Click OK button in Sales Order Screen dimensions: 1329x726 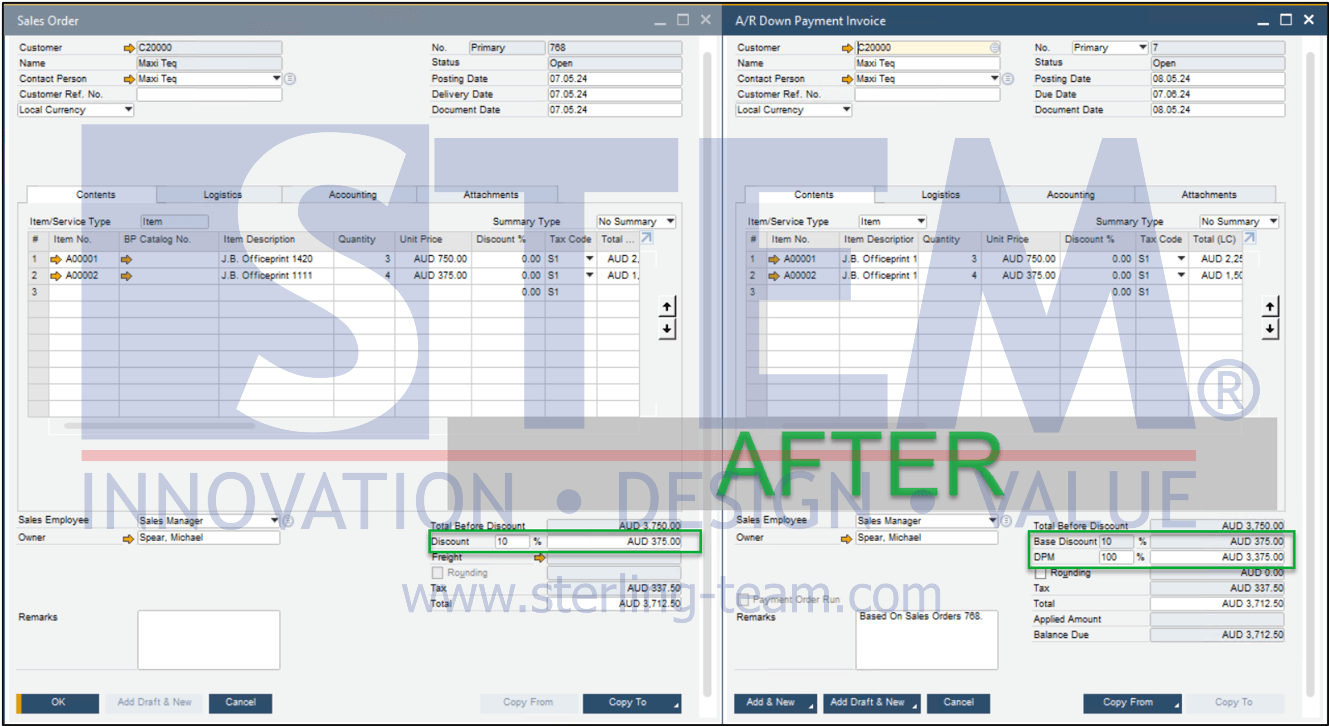(58, 702)
